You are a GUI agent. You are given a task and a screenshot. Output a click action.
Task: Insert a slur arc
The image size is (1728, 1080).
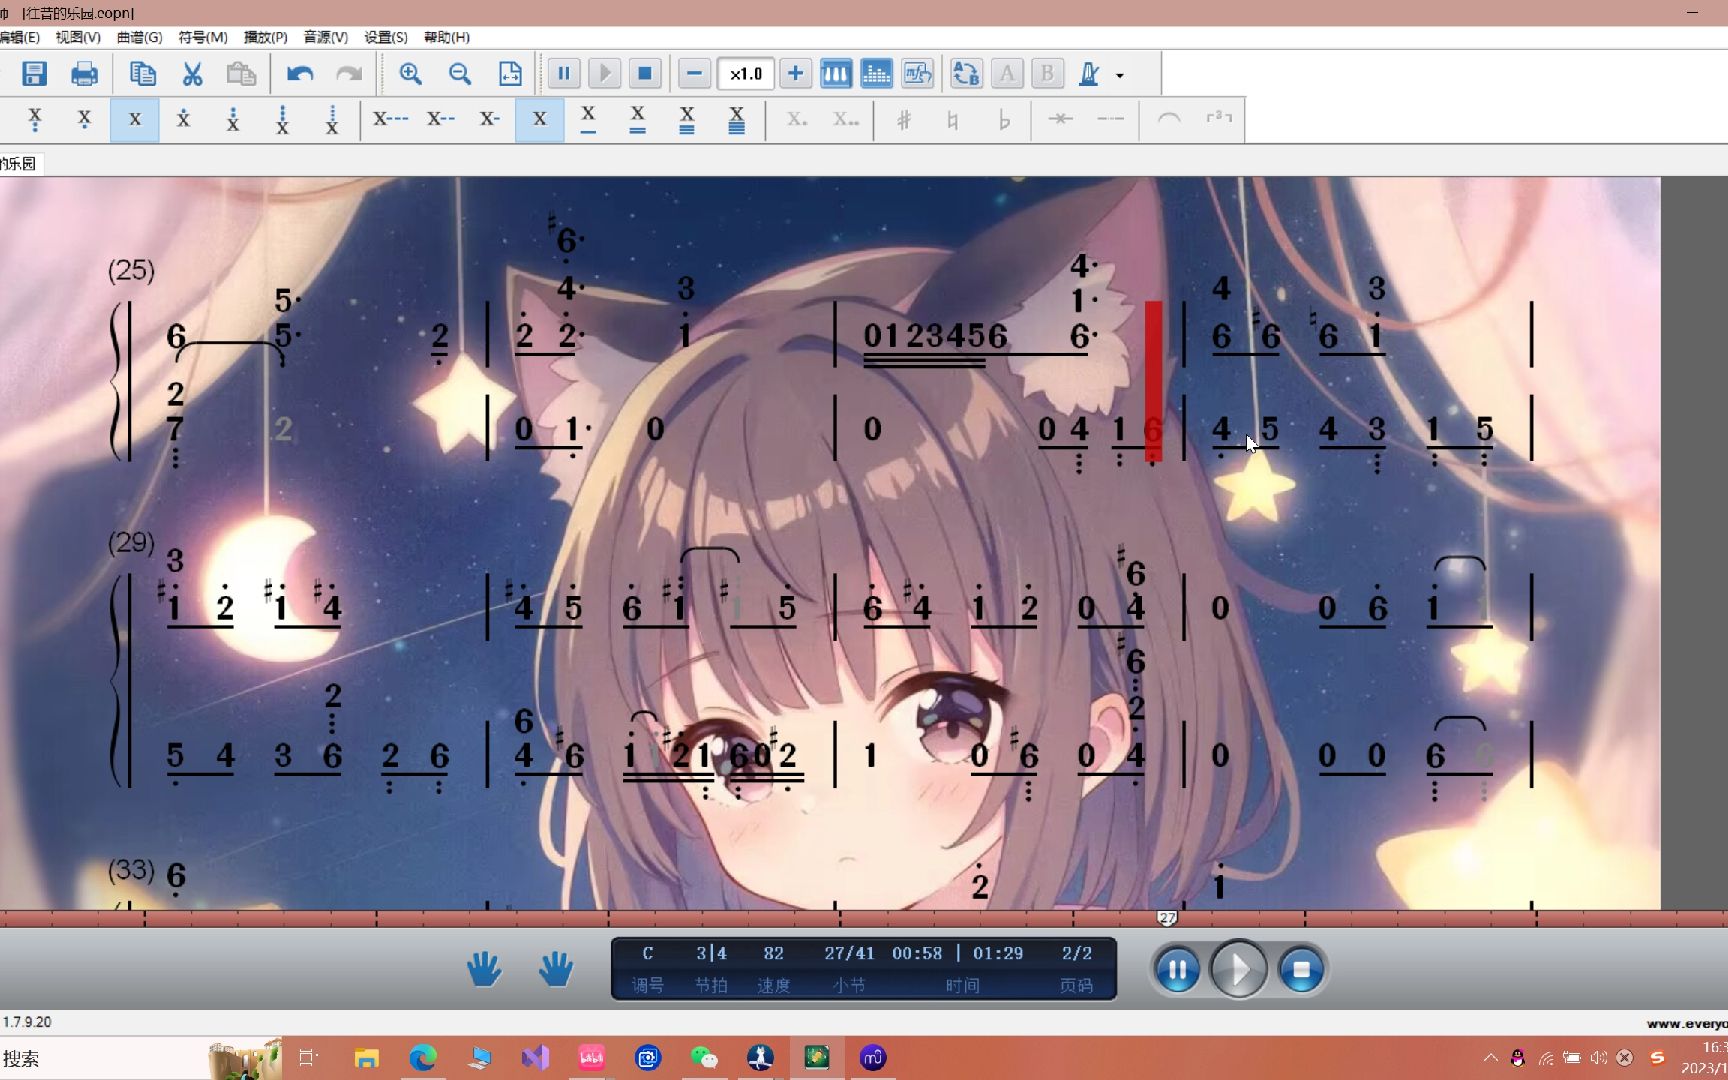(1169, 119)
